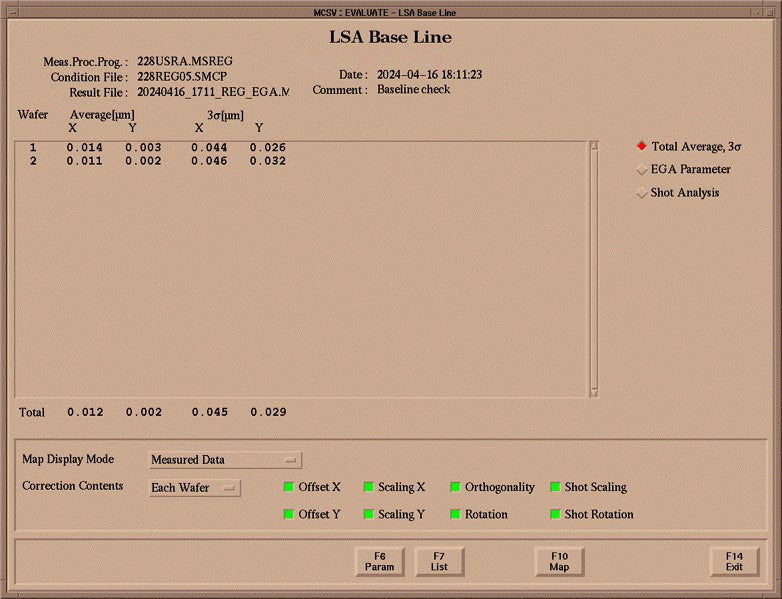Viewport: 782px width, 599px height.
Task: Toggle the Shot Rotation checkbox
Action: [555, 514]
